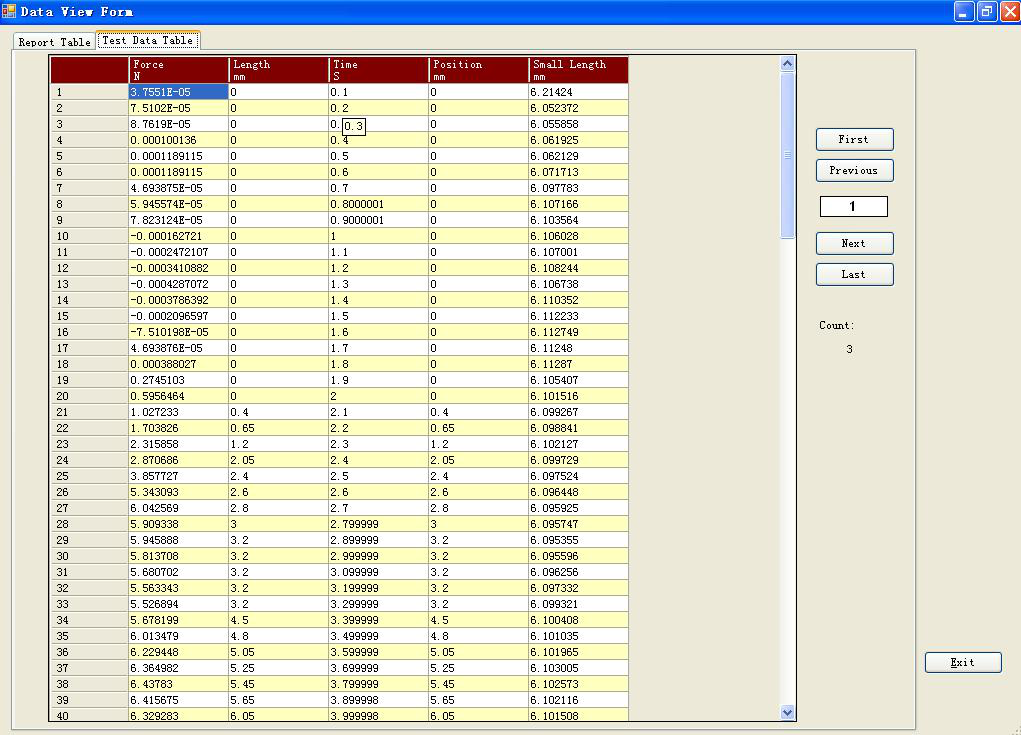Click the First button
The height and width of the screenshot is (735, 1021).
tap(853, 139)
